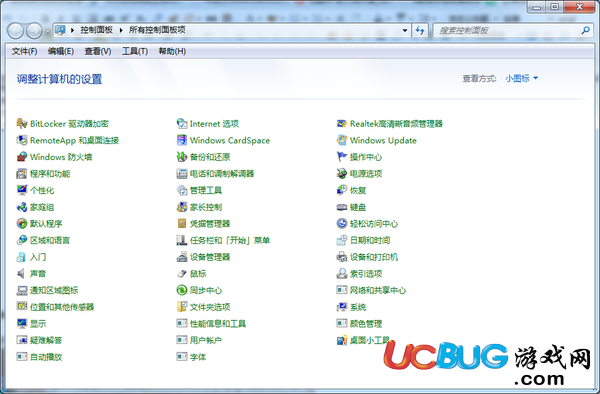This screenshot has width=600, height=394.
Task: Click the 区域和语言 globe icon
Action: pyautogui.click(x=22, y=240)
